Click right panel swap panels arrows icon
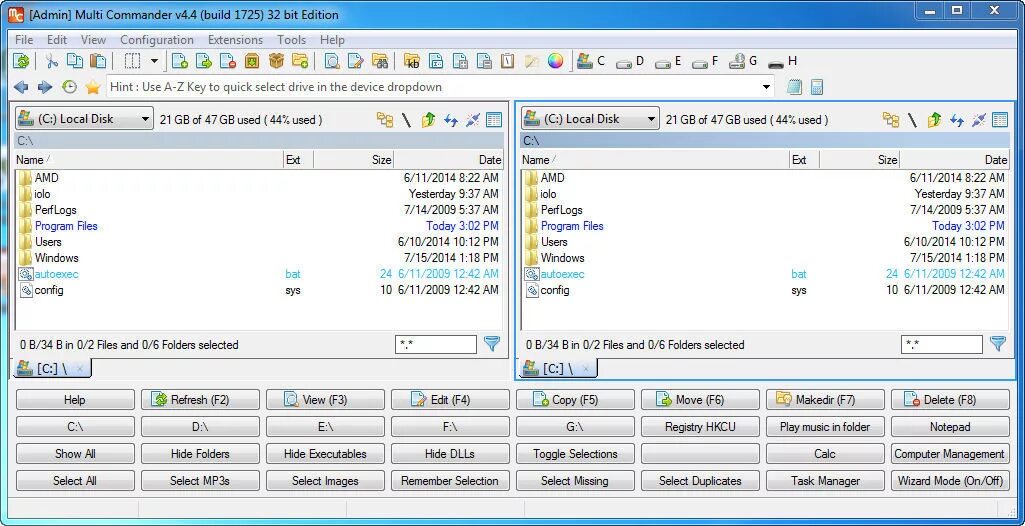 pos(957,120)
